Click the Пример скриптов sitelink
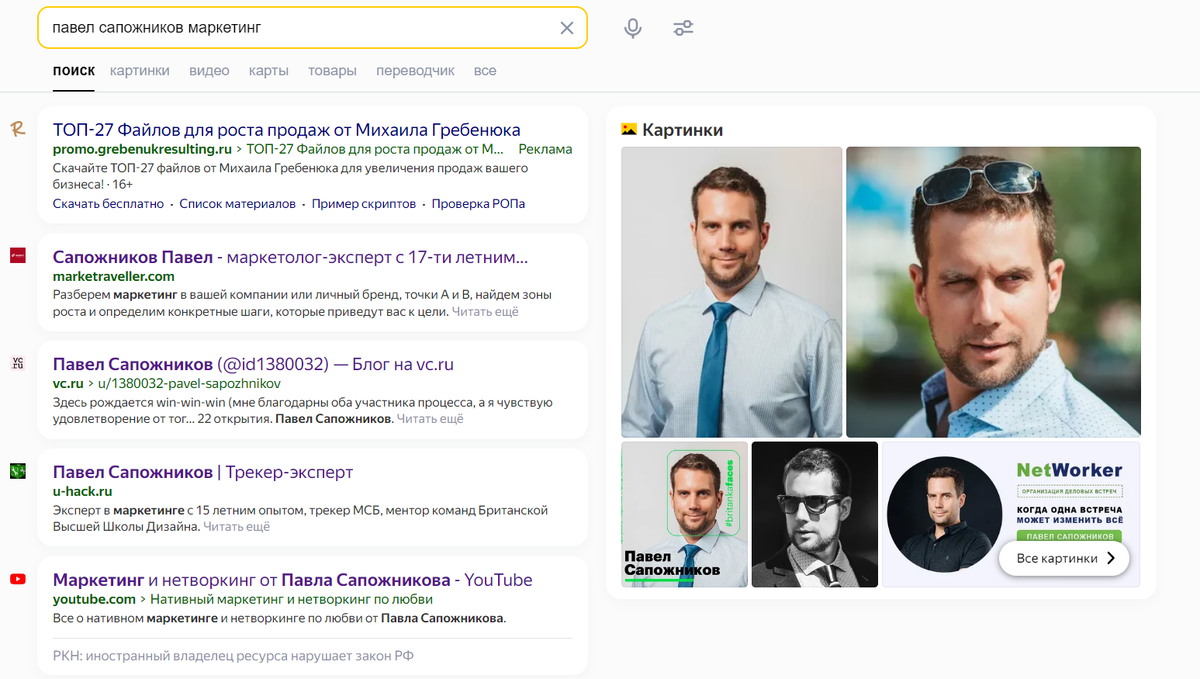 pyautogui.click(x=364, y=203)
